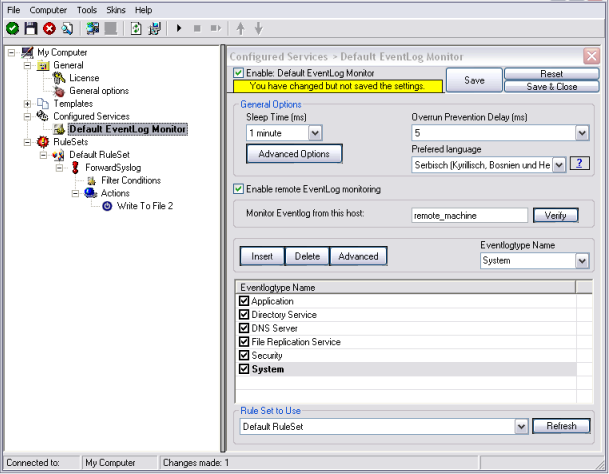Open the File menu
Screen dimensions: 609x474
click(x=14, y=10)
